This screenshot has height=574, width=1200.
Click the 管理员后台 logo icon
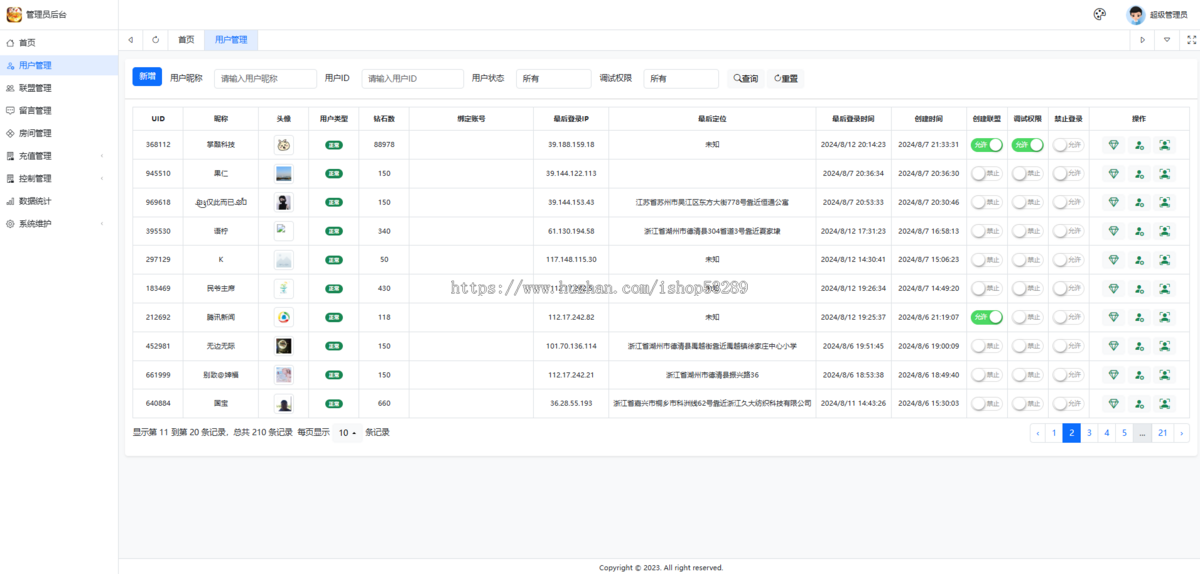click(x=14, y=14)
